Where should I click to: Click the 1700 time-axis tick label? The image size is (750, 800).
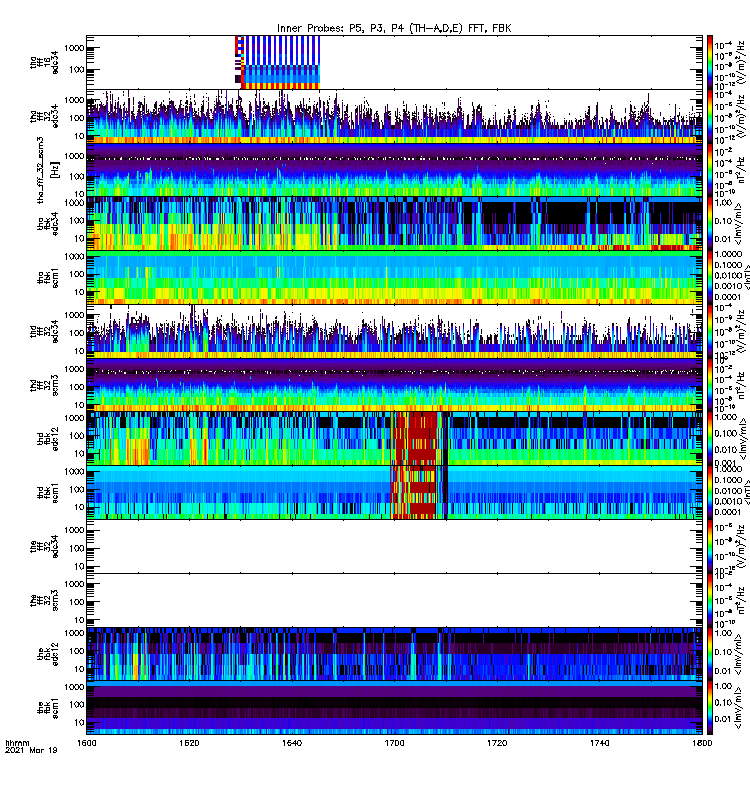tap(394, 743)
